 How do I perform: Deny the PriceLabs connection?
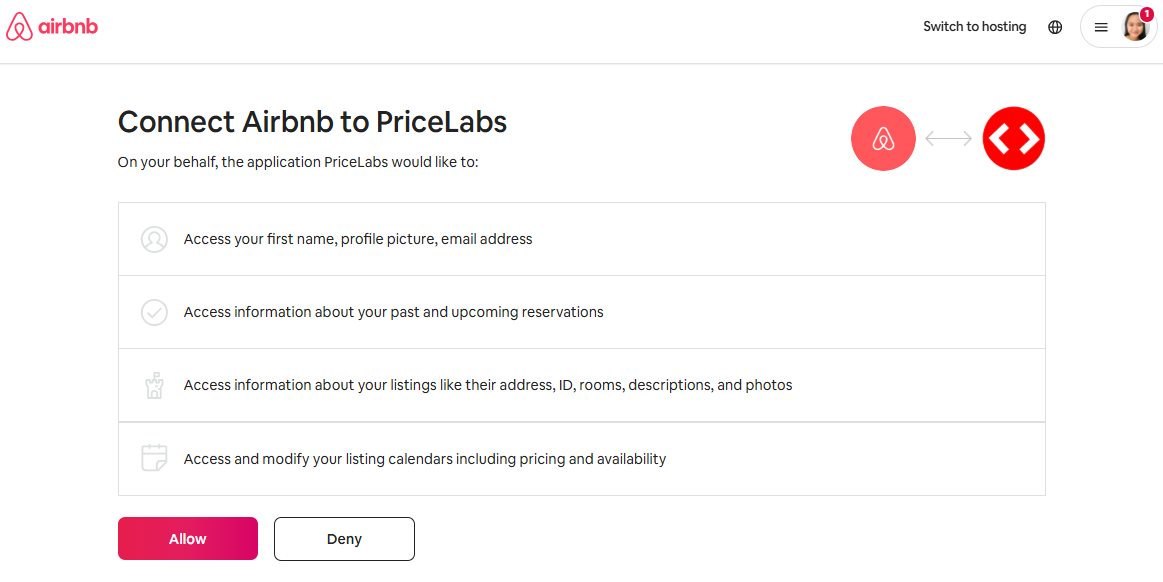coord(344,539)
